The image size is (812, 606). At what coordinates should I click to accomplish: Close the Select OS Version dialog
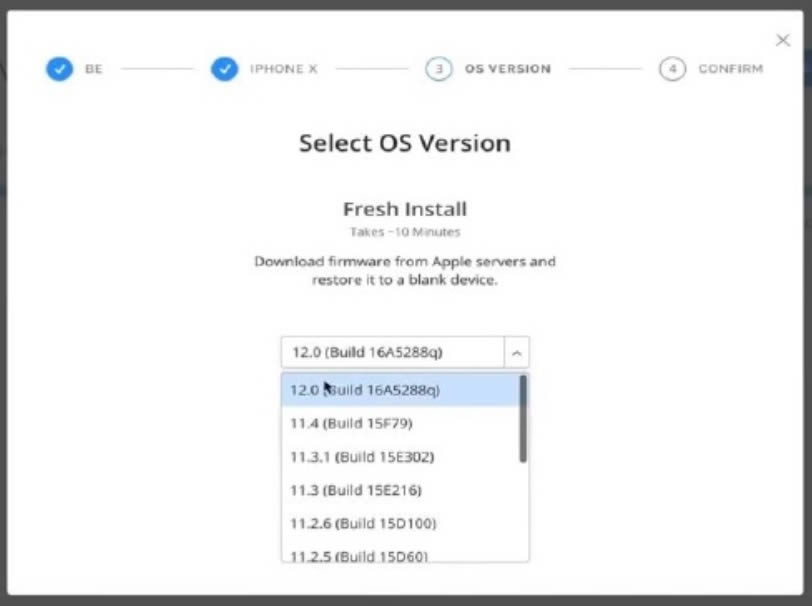click(782, 40)
